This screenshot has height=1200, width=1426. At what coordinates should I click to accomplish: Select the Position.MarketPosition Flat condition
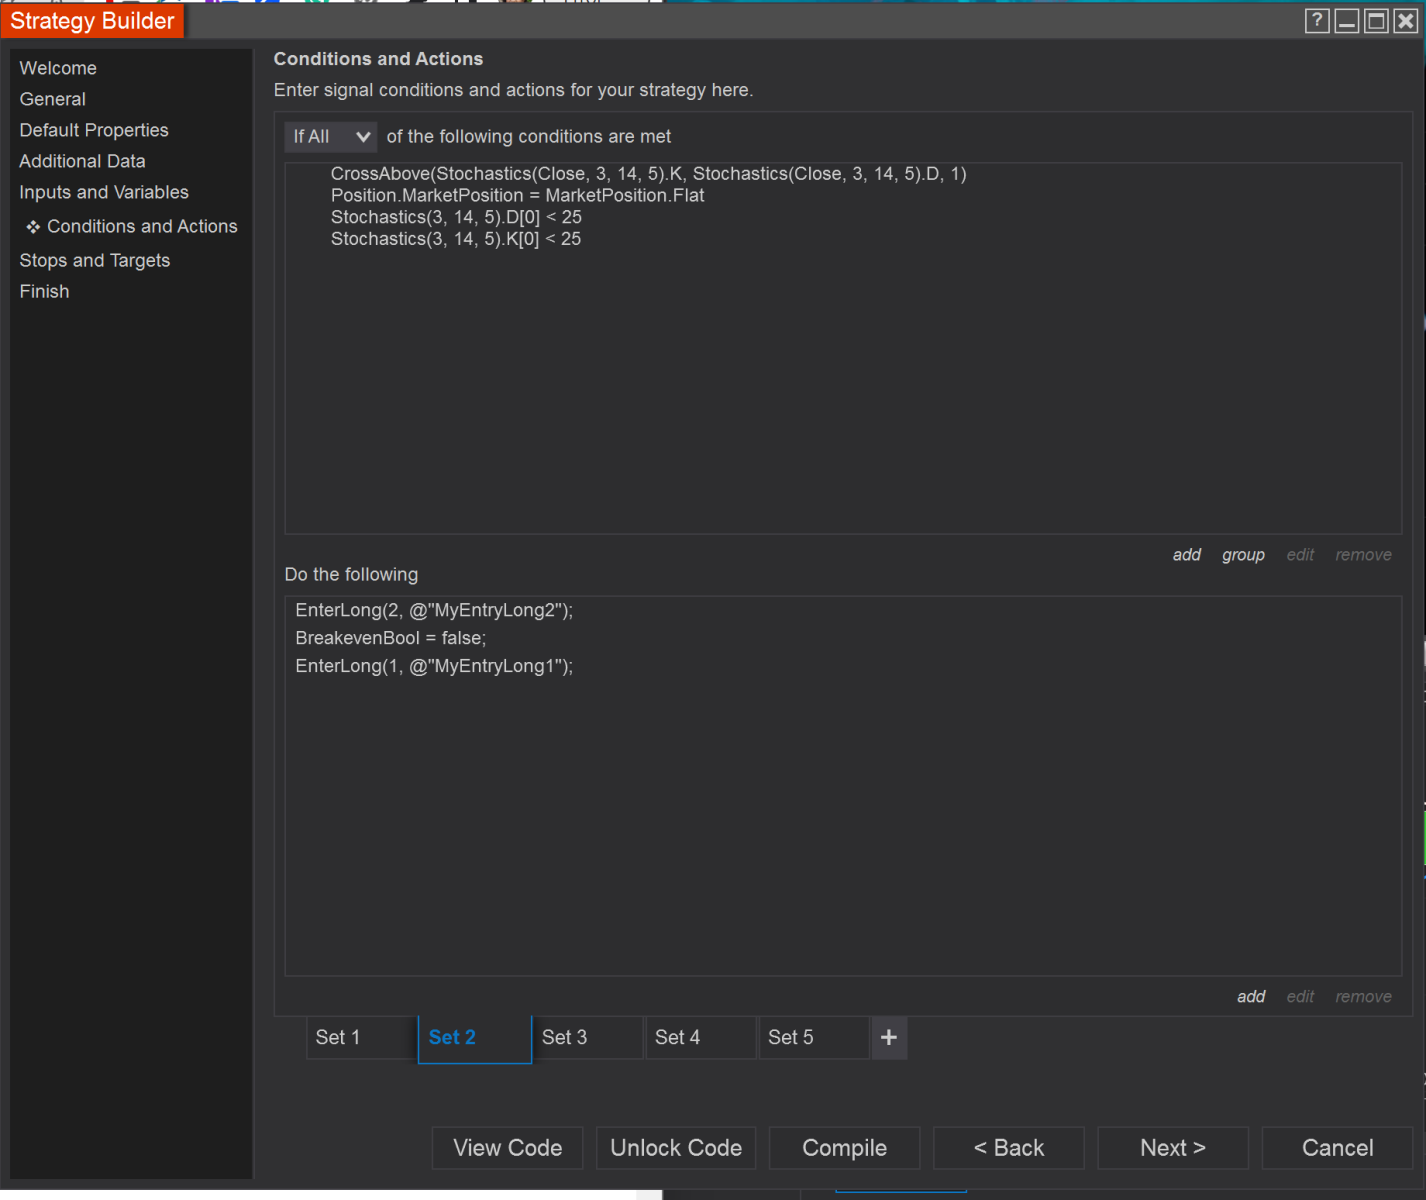click(x=518, y=196)
